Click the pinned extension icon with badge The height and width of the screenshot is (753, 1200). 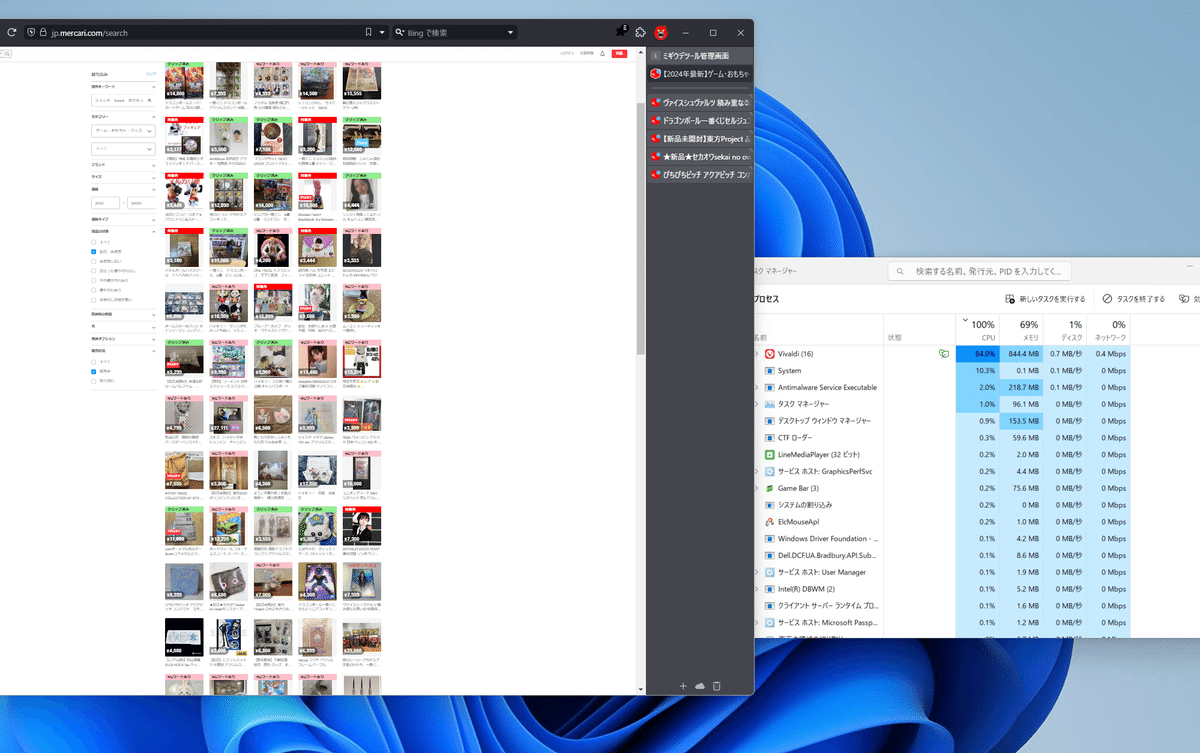[622, 31]
